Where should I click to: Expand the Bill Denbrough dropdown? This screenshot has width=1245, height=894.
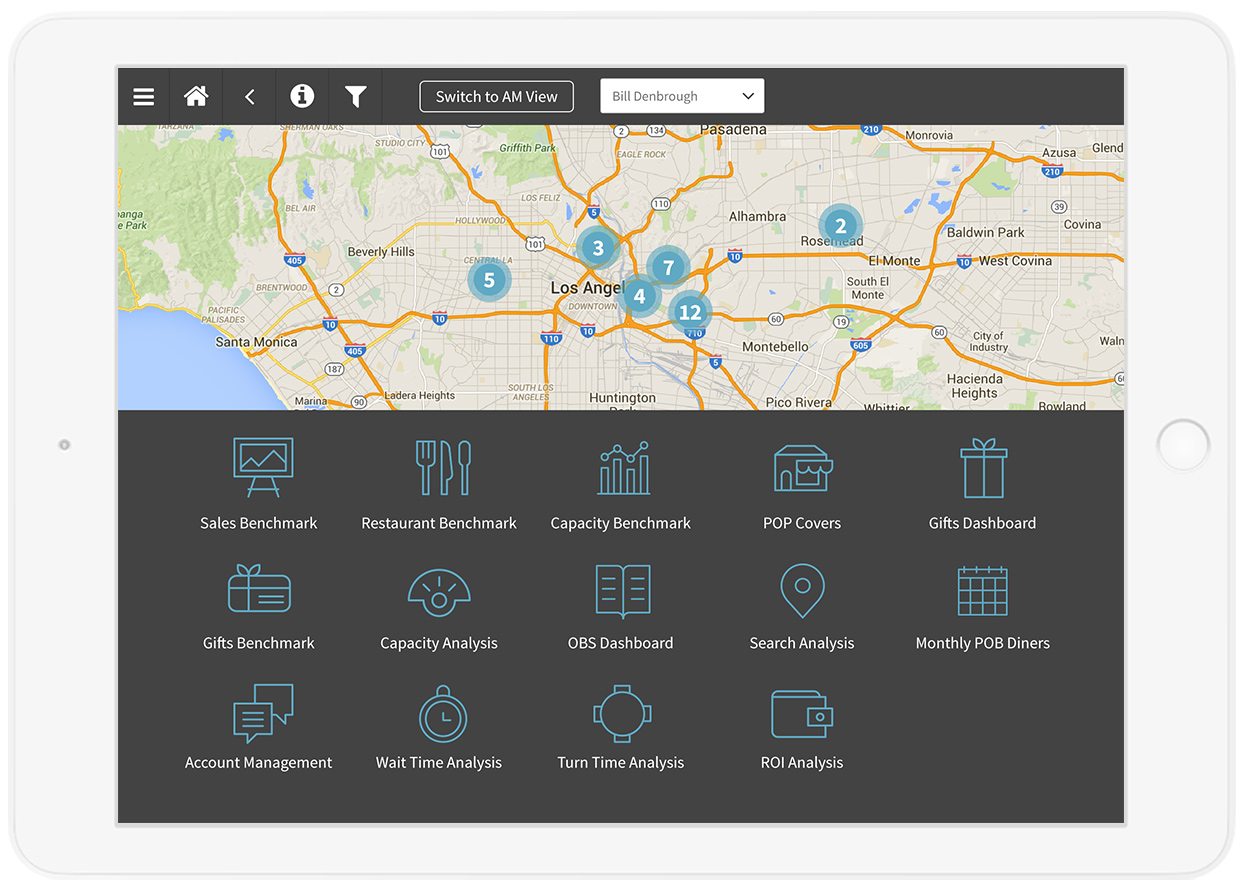click(682, 97)
